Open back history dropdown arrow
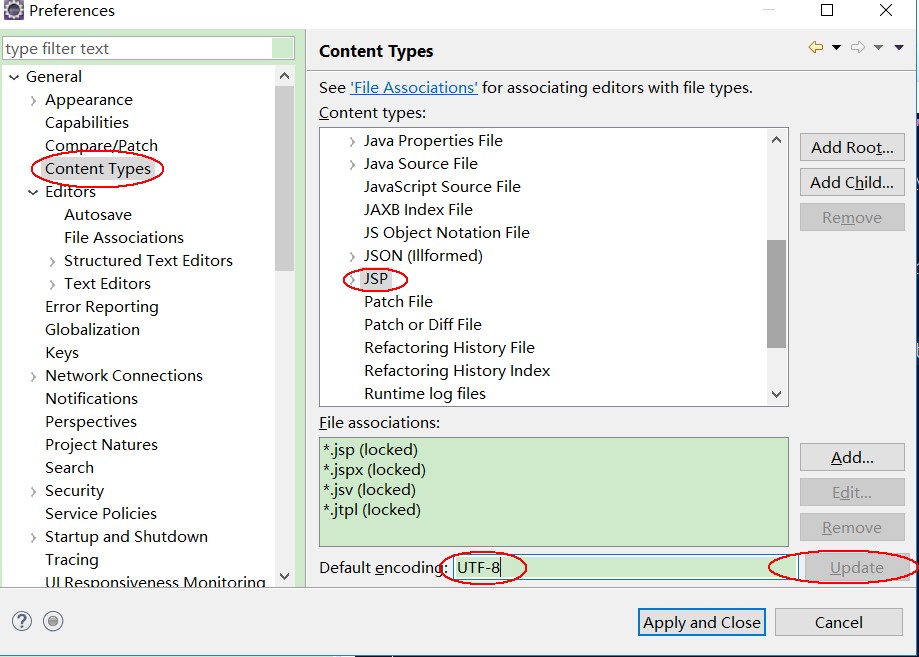Screen dimensions: 919x657 coord(837,47)
